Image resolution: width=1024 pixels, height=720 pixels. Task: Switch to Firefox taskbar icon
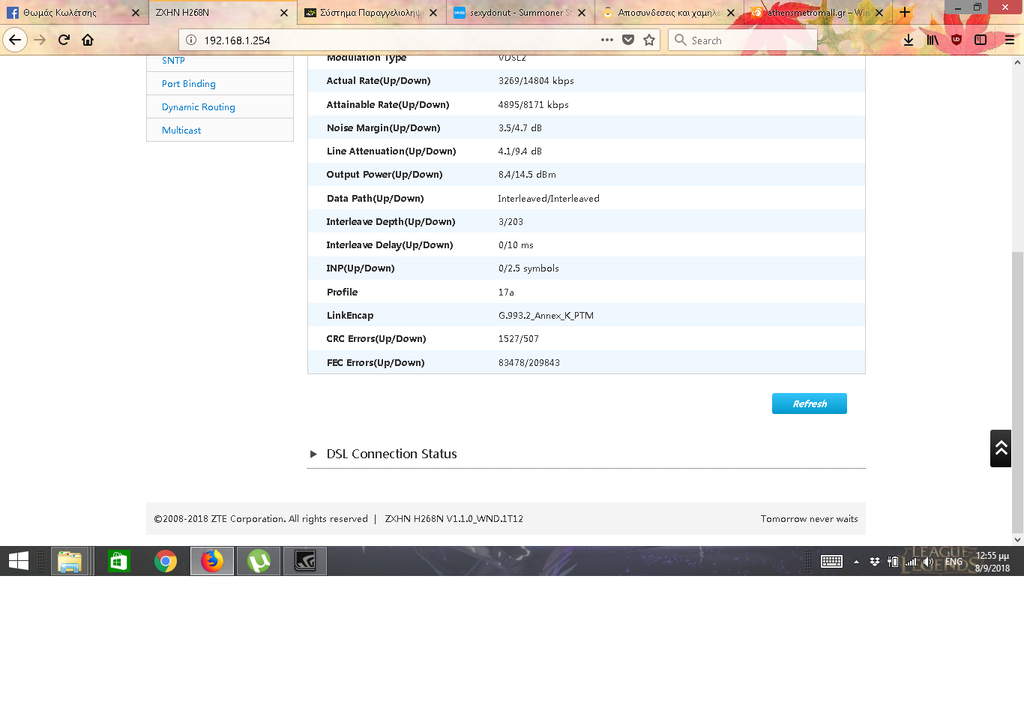point(212,561)
